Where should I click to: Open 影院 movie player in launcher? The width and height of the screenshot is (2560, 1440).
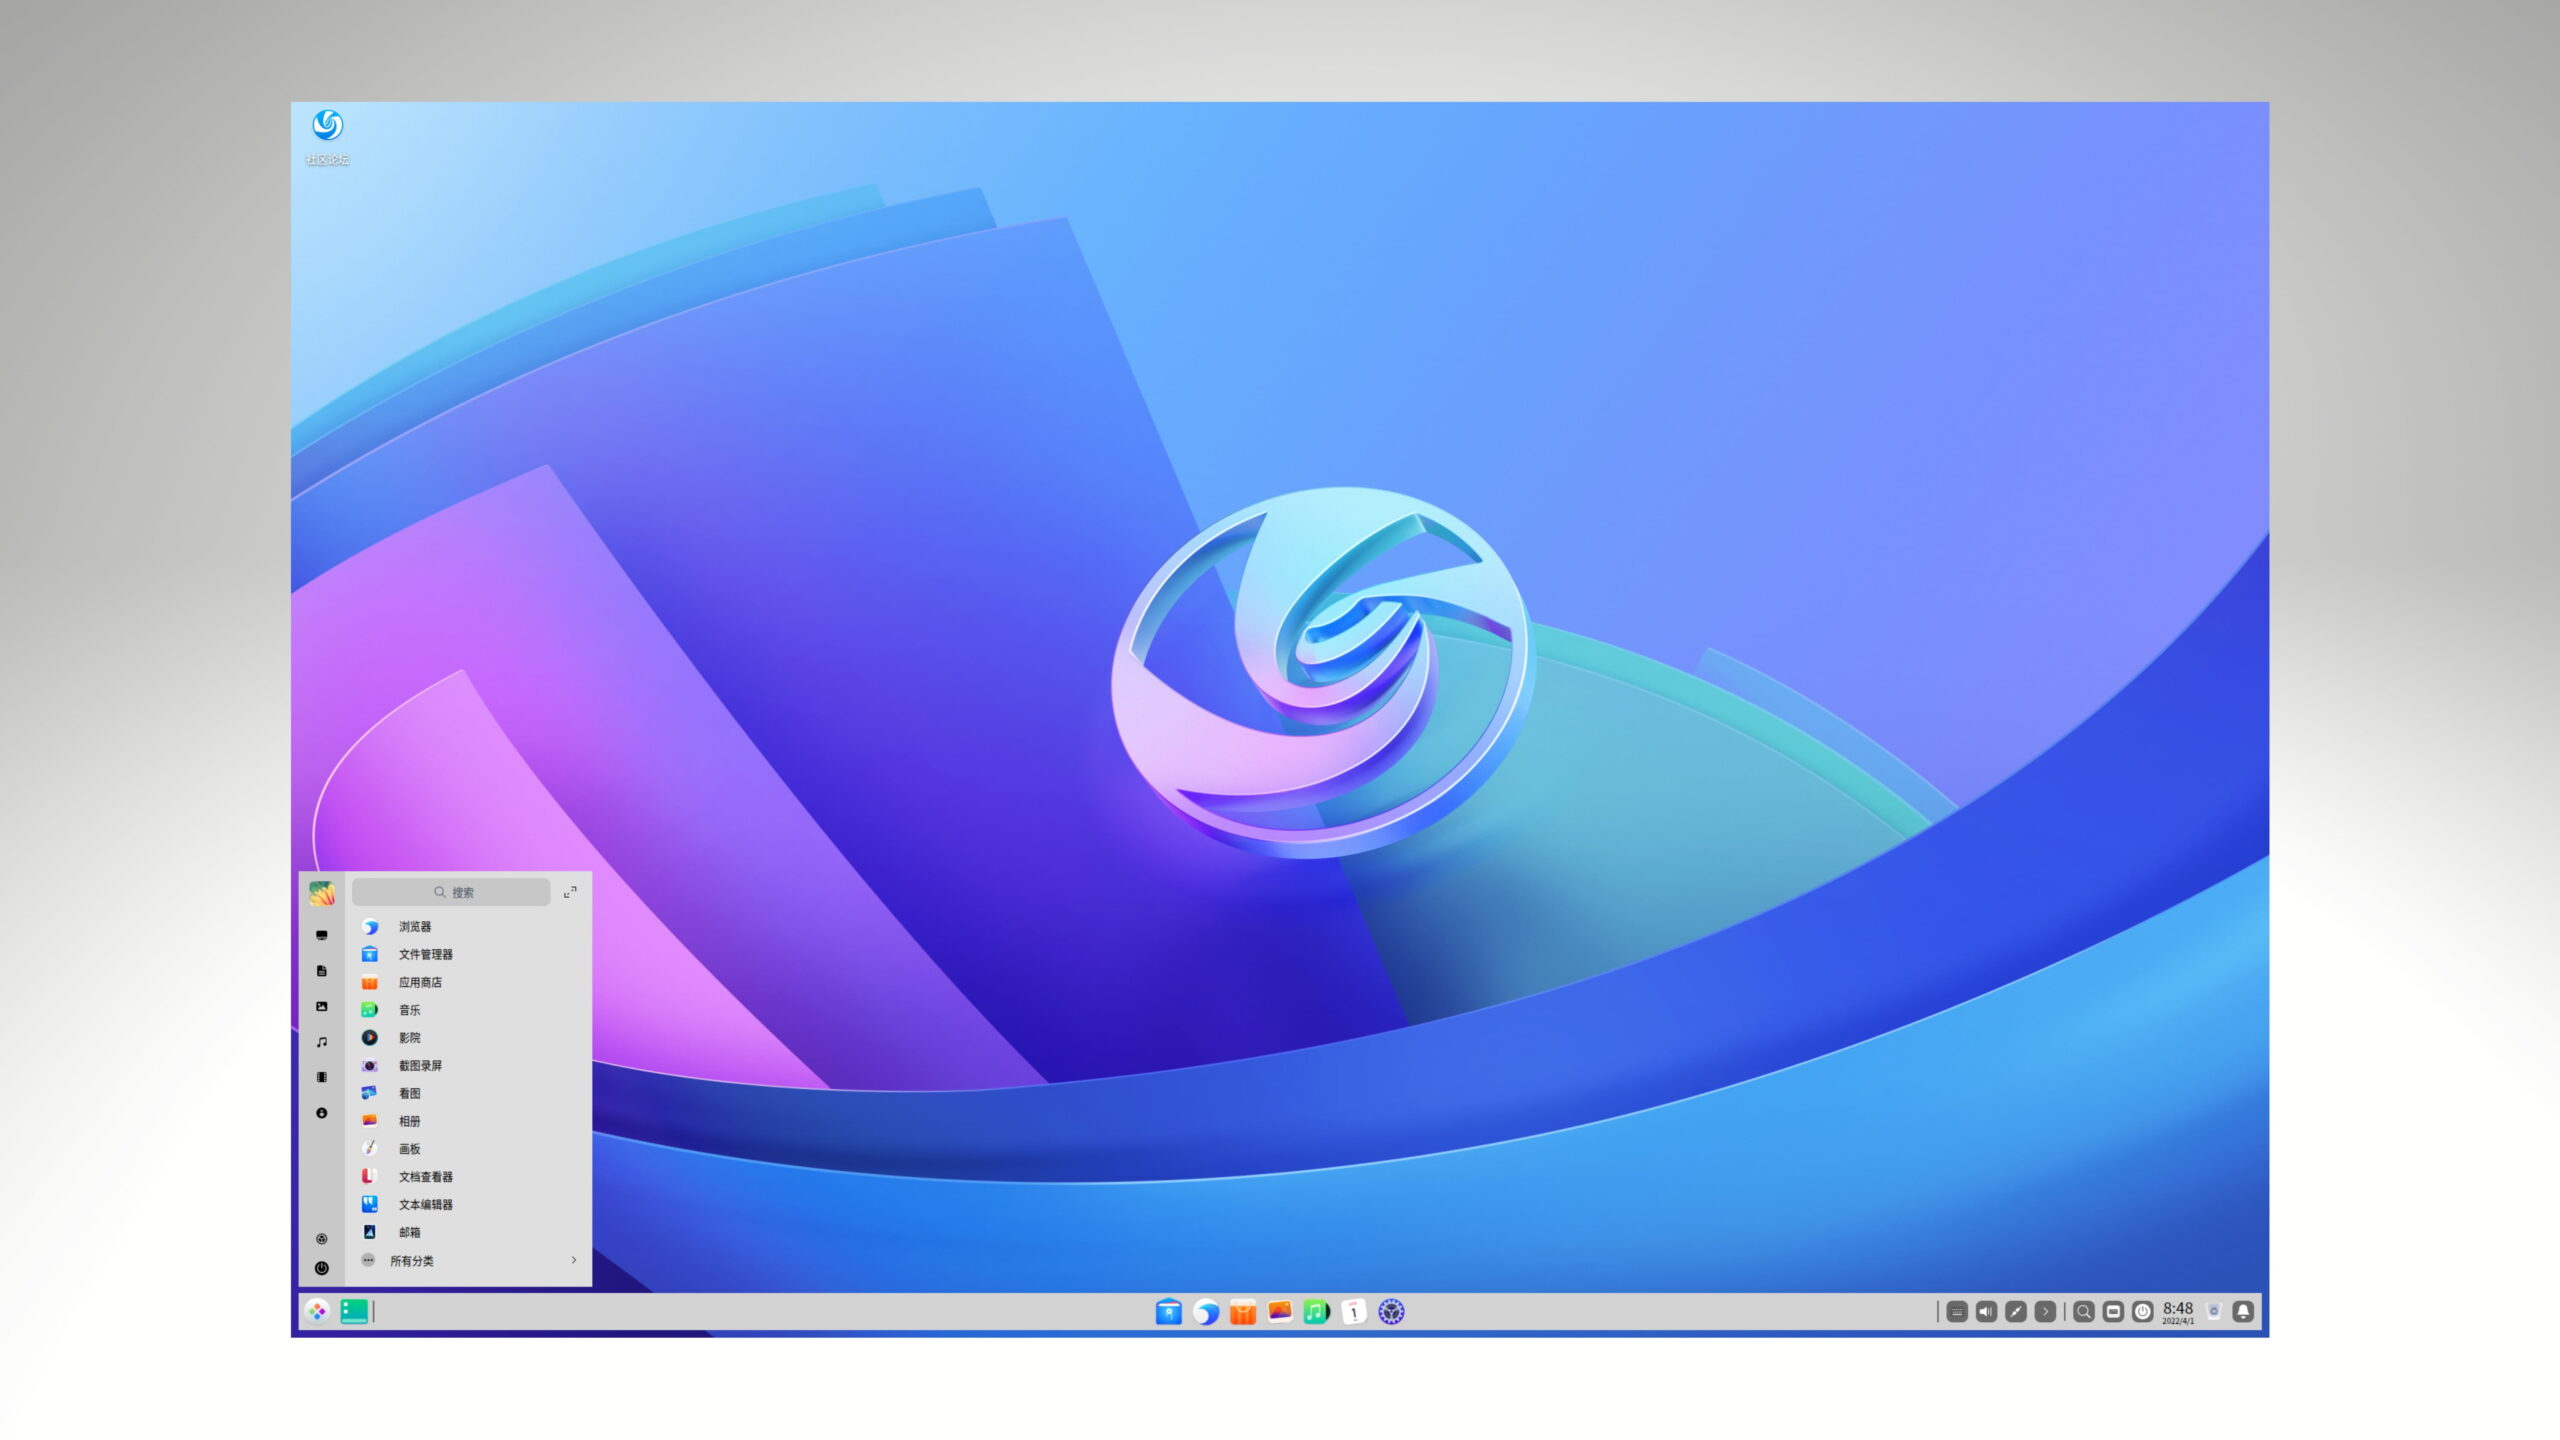tap(467, 1038)
